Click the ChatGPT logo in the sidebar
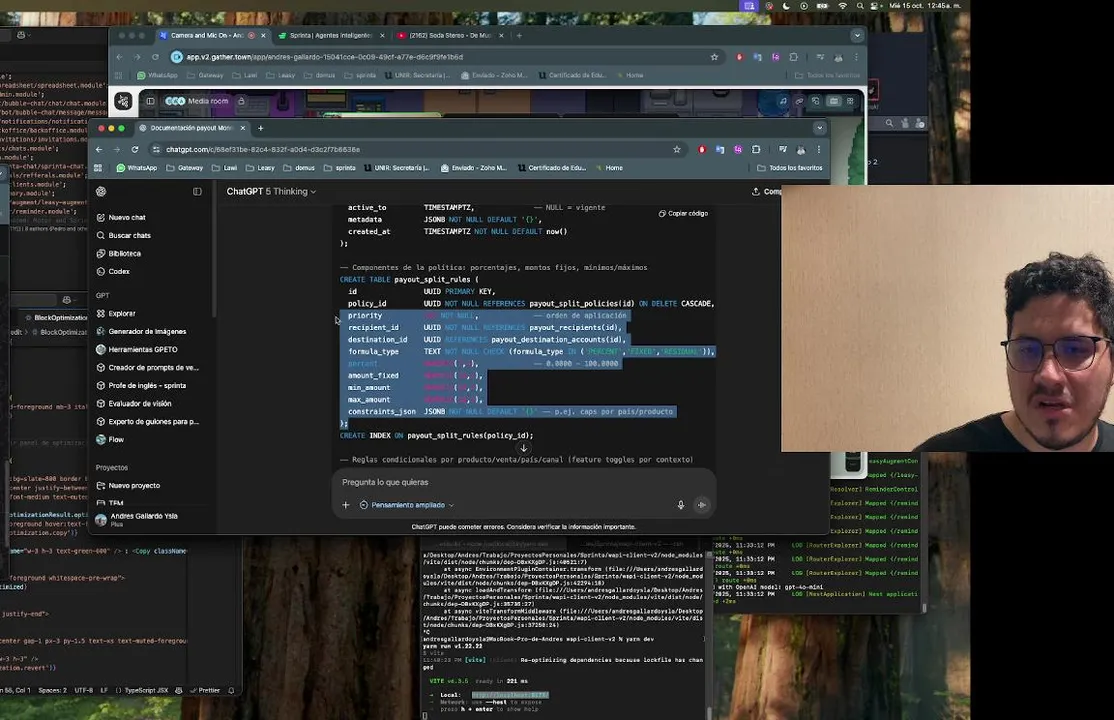1114x720 pixels. pyautogui.click(x=101, y=191)
